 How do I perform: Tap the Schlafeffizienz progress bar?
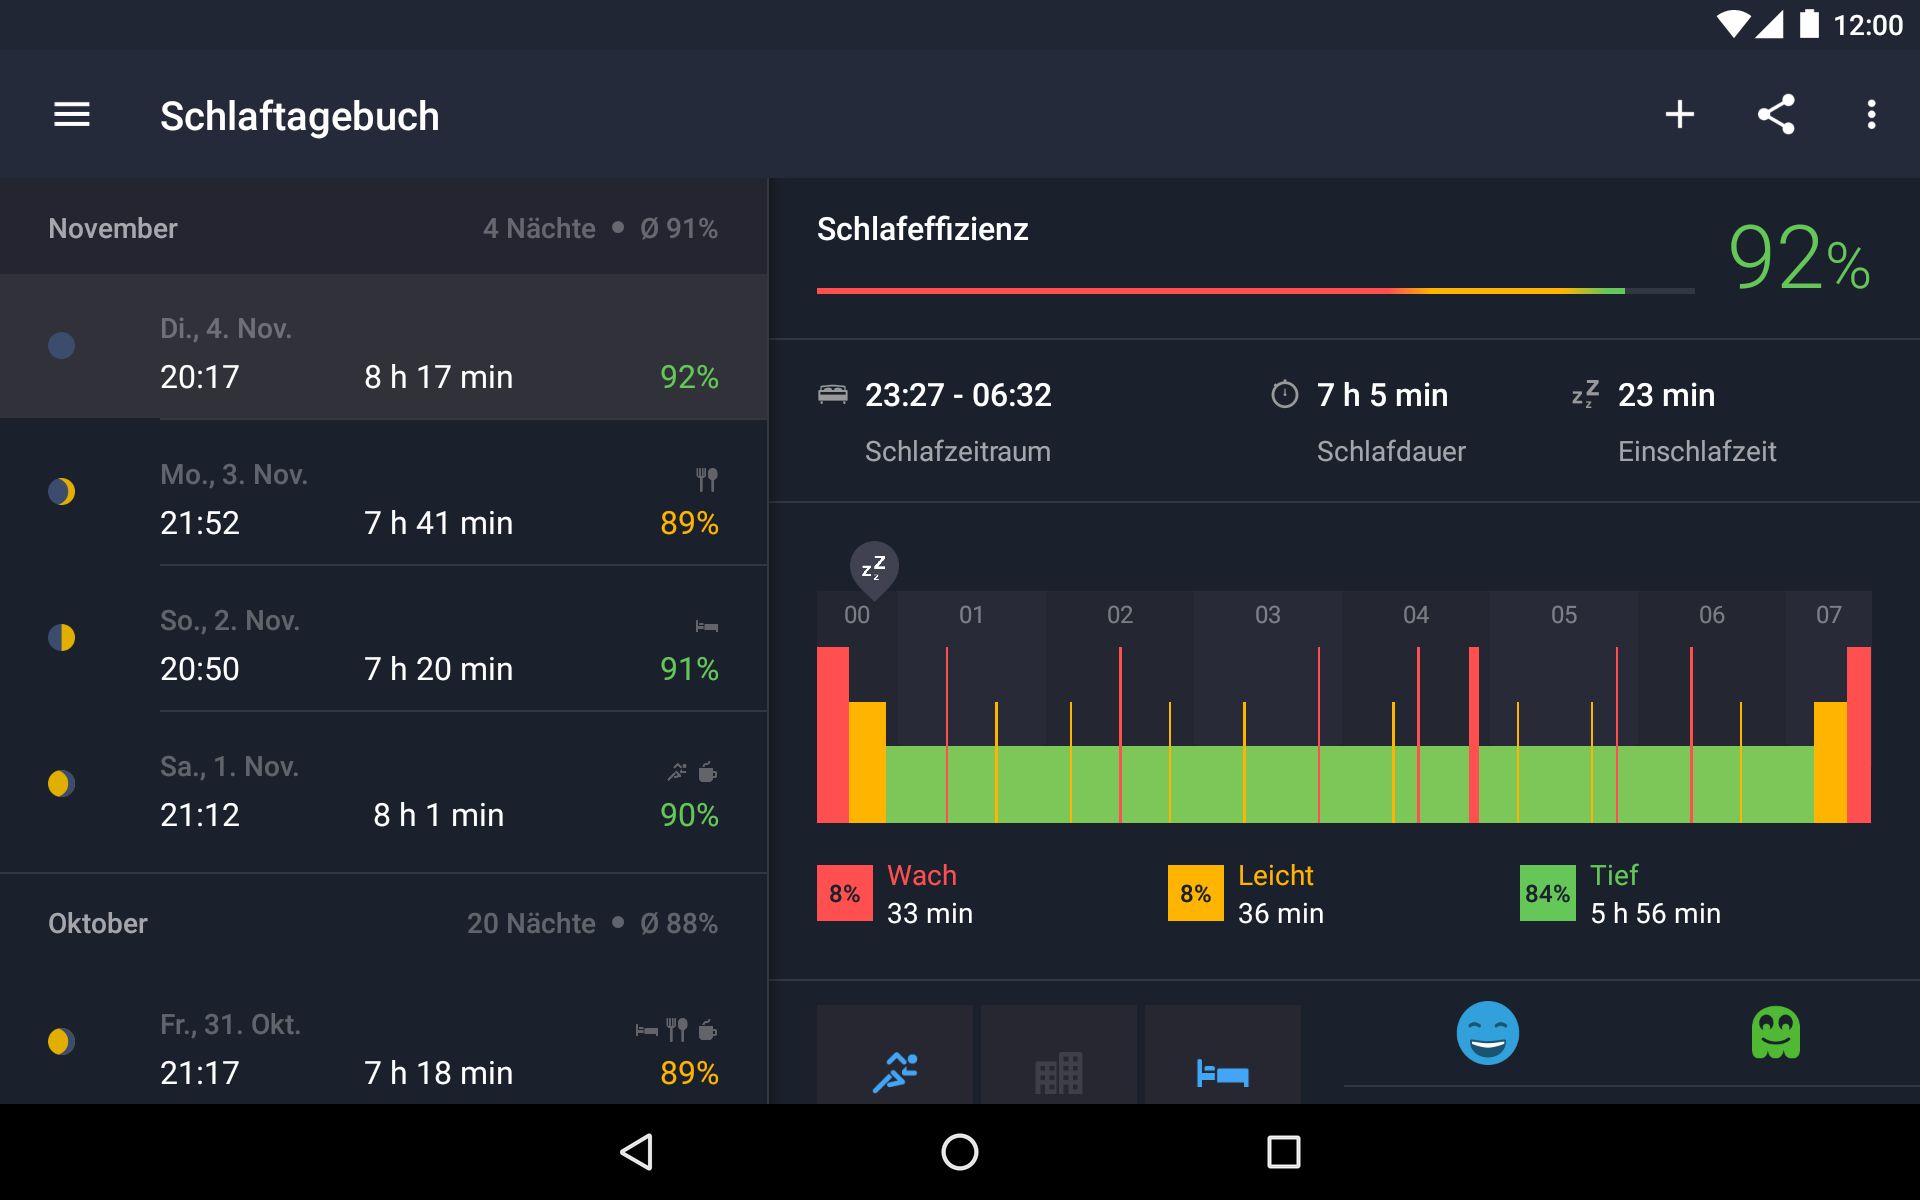tap(1255, 291)
